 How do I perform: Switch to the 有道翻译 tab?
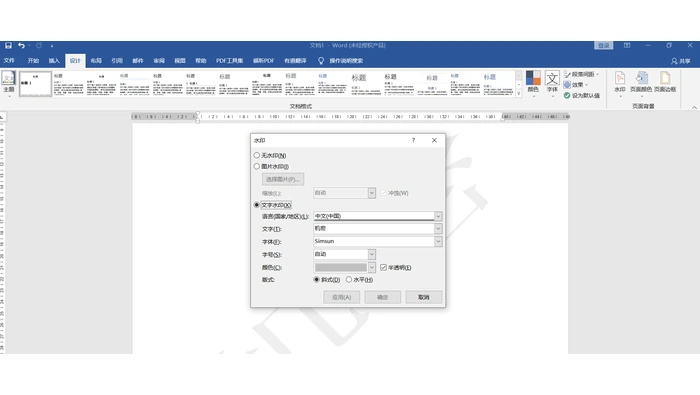296,61
